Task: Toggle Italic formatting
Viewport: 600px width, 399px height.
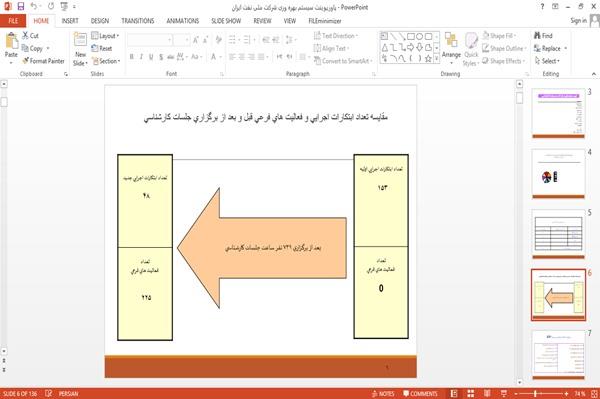Action: [141, 57]
